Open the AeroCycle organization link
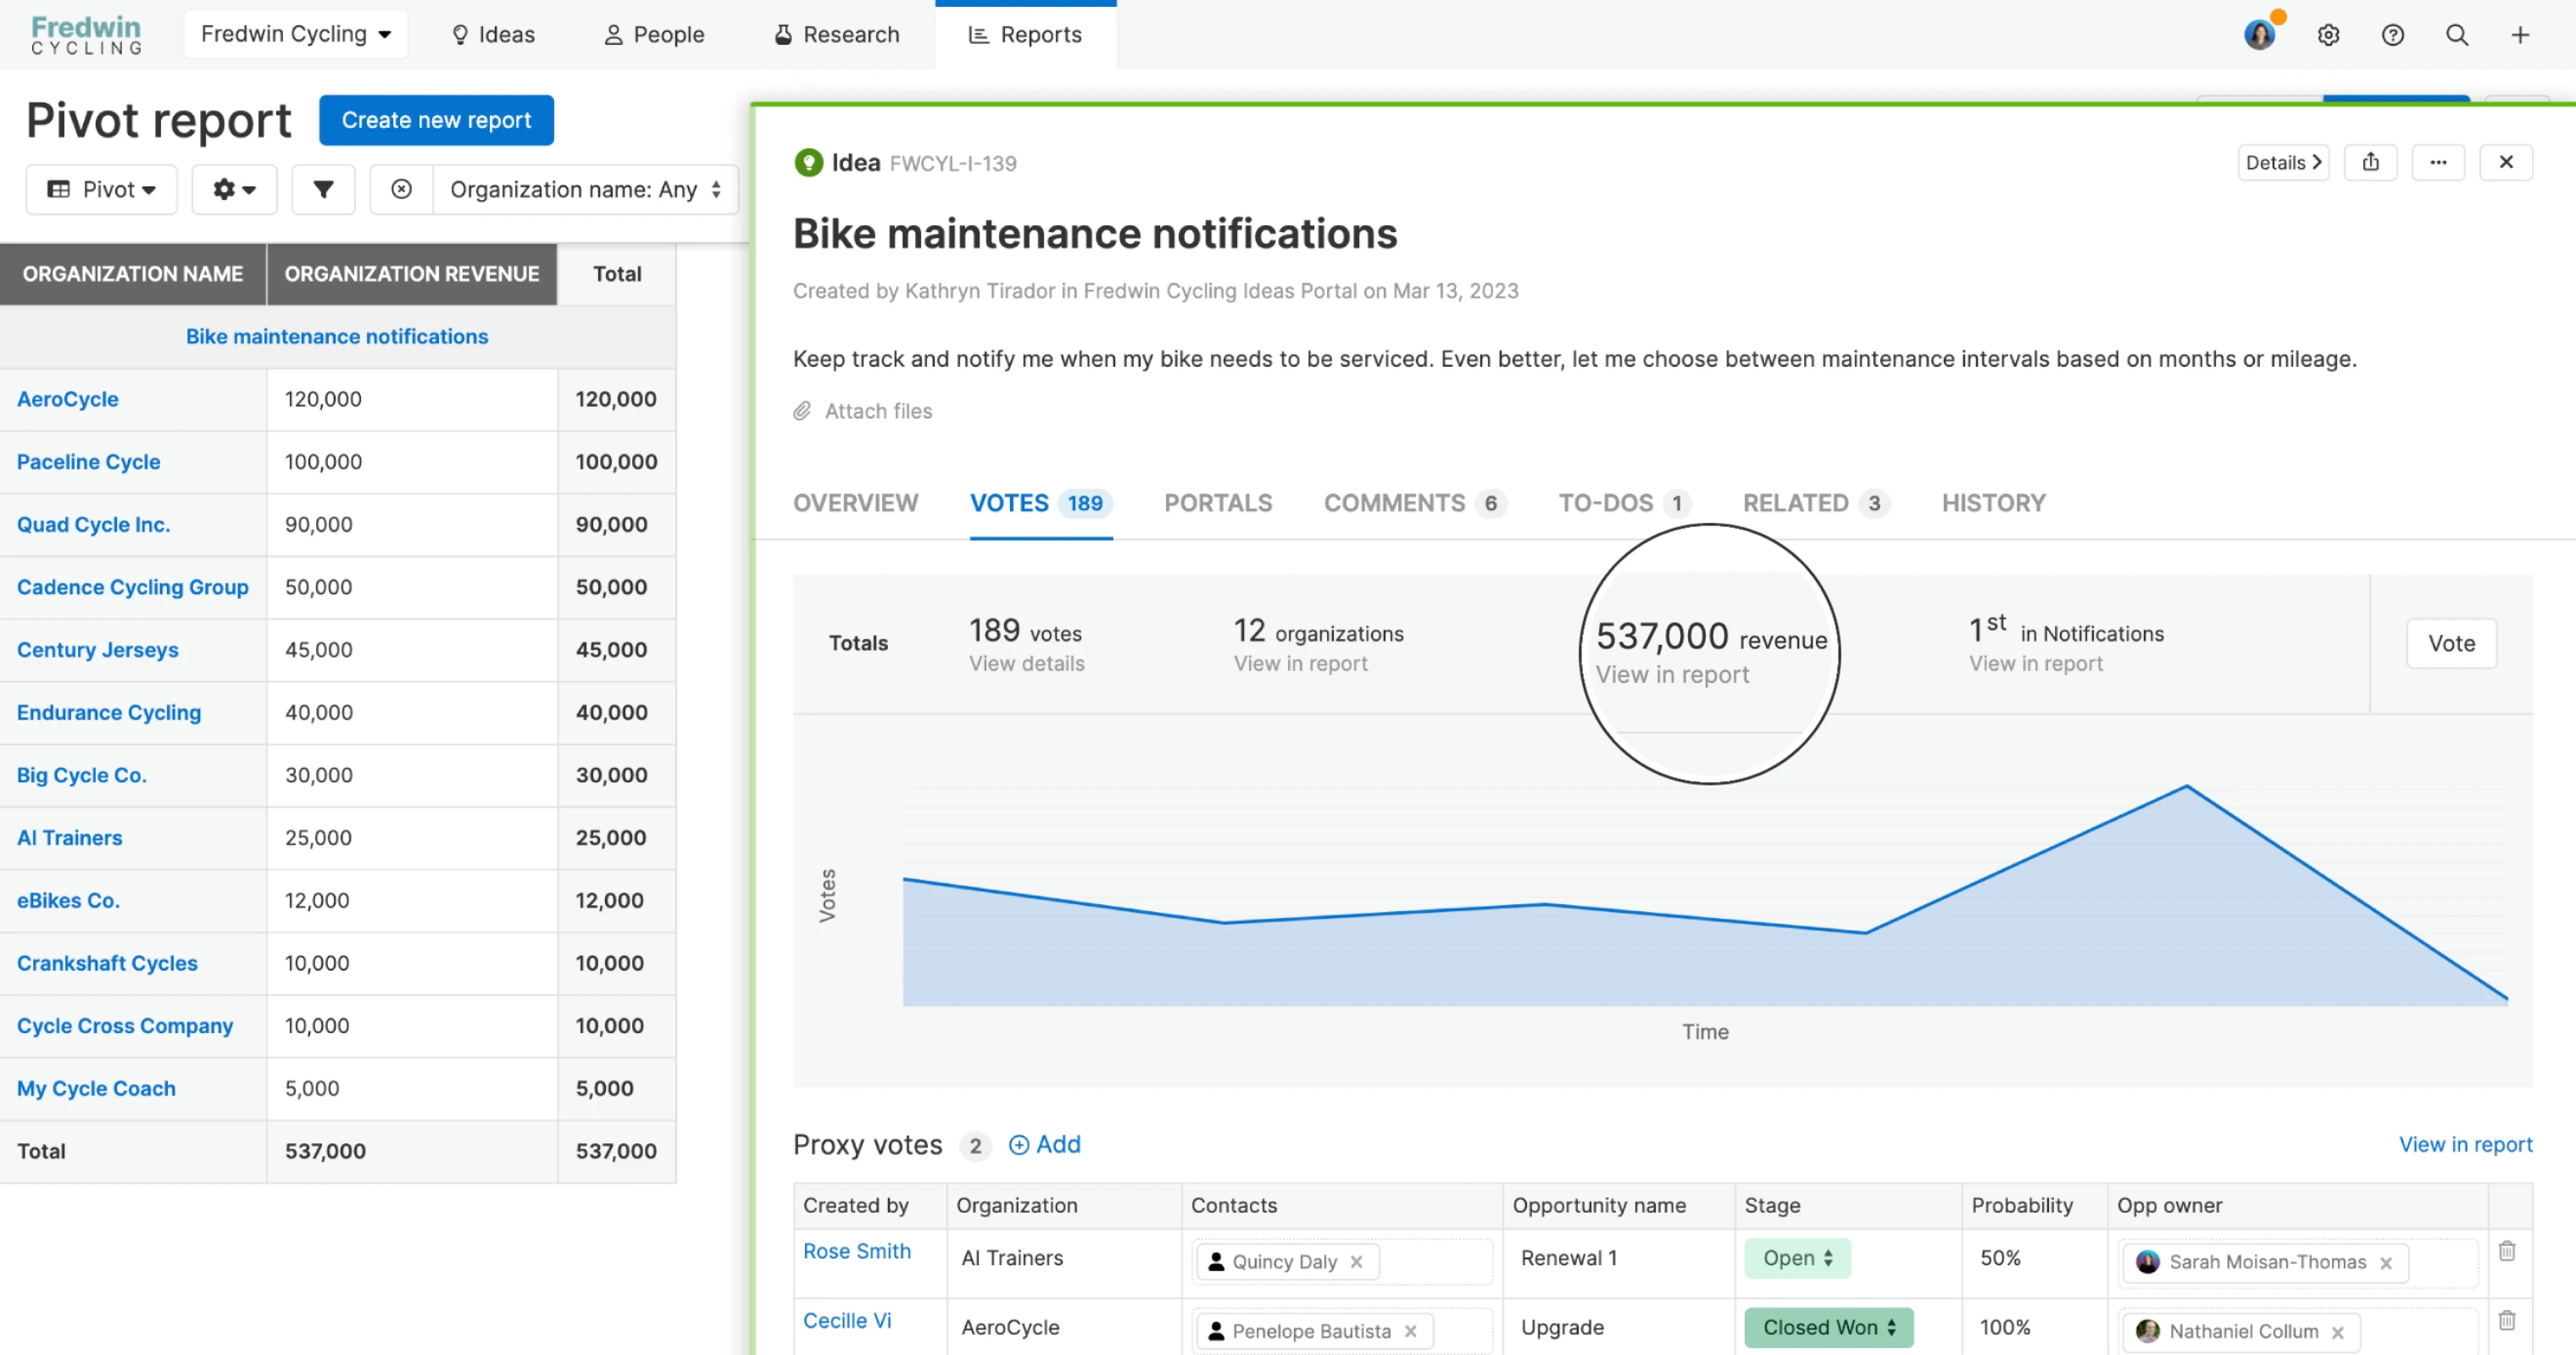The image size is (2576, 1355). tap(67, 399)
